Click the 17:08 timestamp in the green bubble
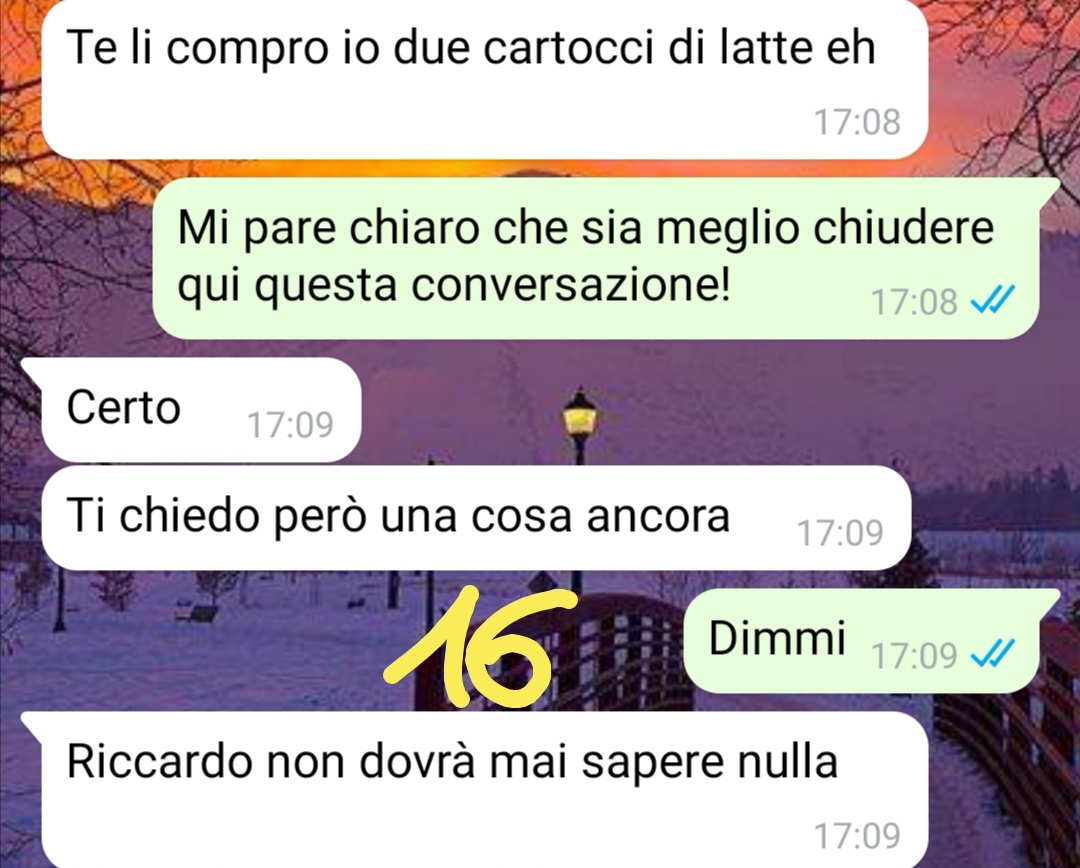1080x868 pixels. tap(915, 301)
